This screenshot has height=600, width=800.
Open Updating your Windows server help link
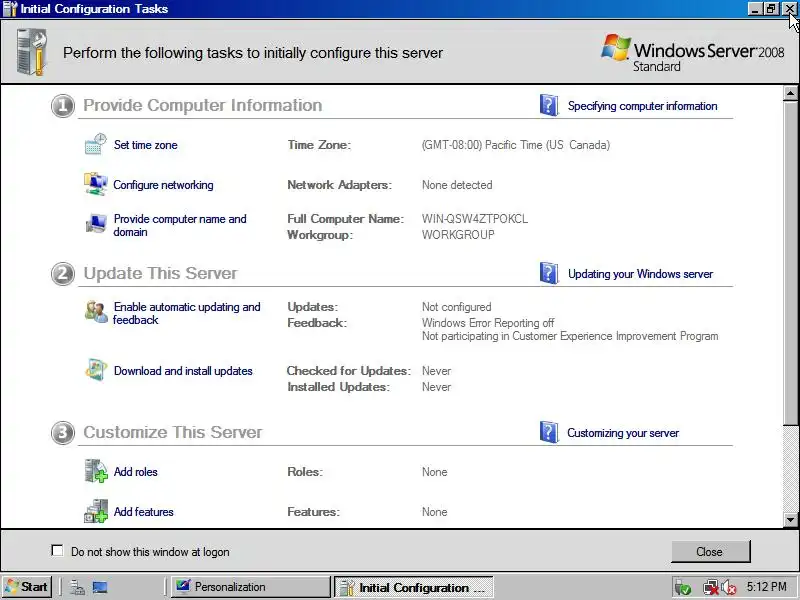pos(640,274)
